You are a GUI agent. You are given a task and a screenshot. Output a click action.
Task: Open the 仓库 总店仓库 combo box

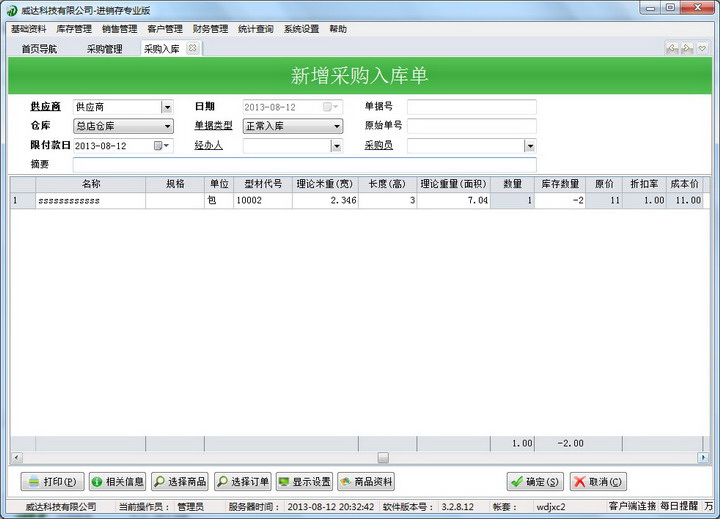tap(123, 126)
